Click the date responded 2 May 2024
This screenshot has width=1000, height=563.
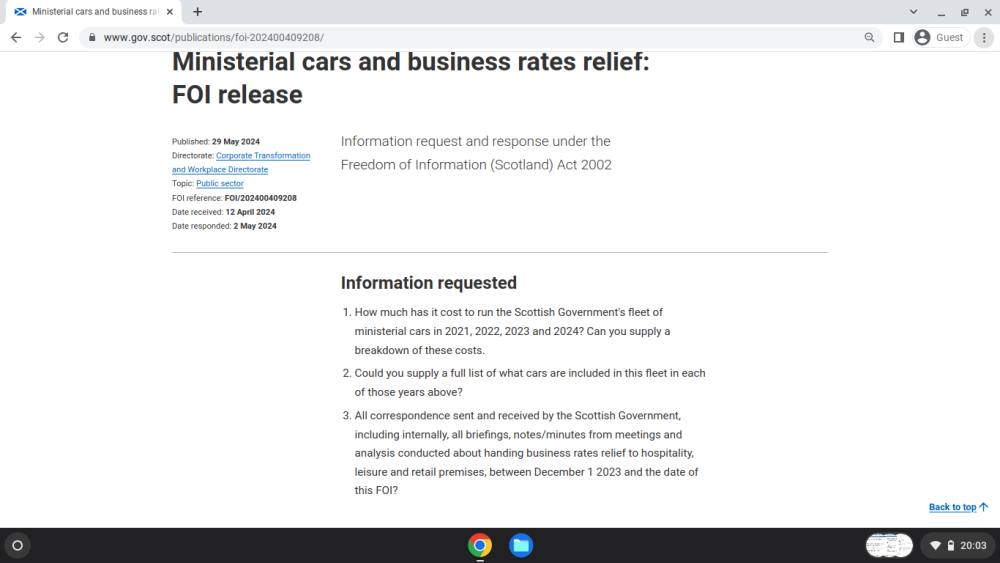click(254, 226)
